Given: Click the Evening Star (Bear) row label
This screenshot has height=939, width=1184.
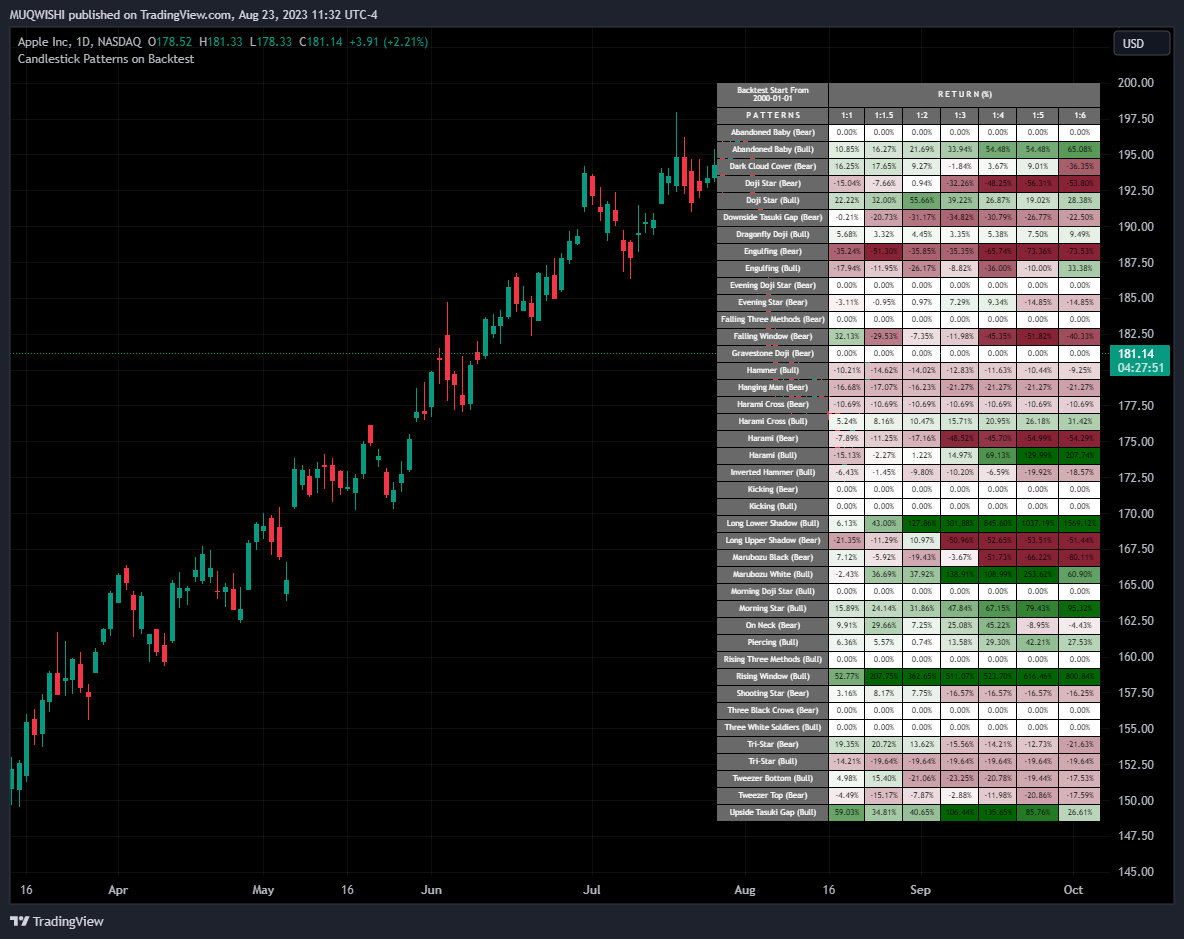Looking at the screenshot, I should pos(772,302).
